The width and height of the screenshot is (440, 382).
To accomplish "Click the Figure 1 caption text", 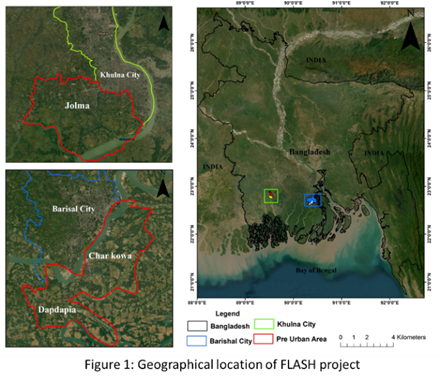I will [222, 364].
